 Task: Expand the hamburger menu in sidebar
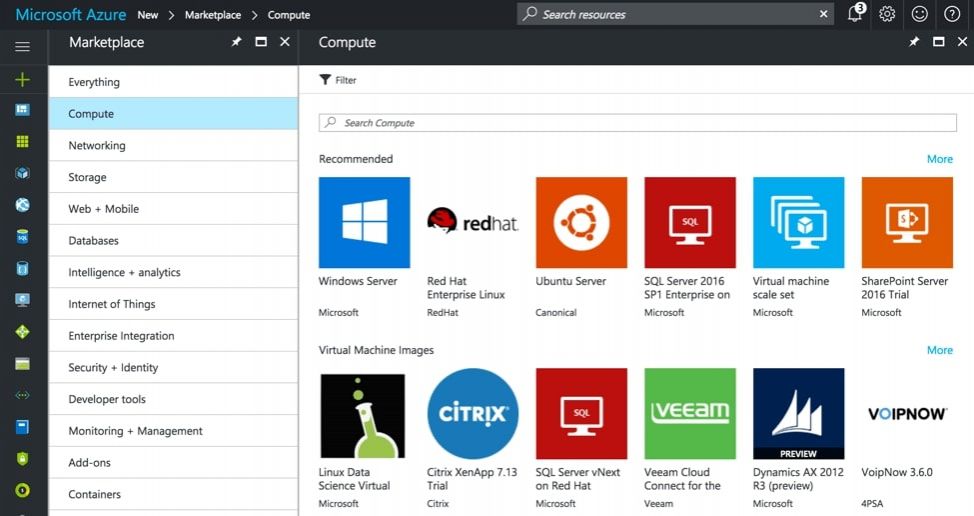pos(22,46)
